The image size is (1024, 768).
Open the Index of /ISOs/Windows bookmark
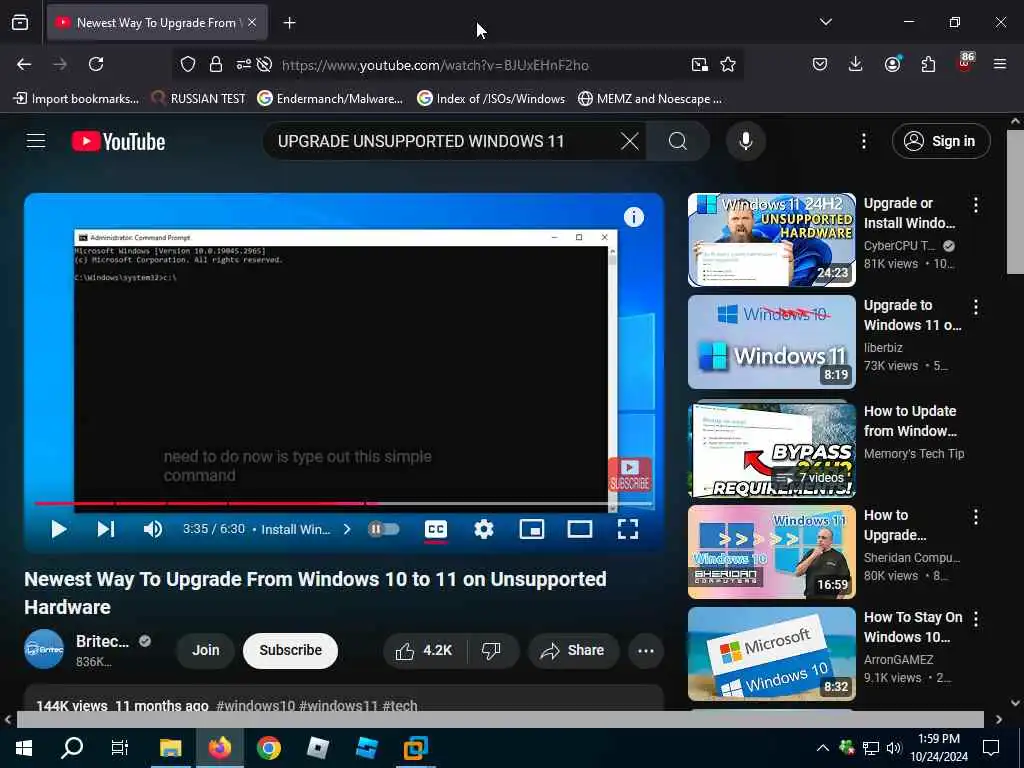pos(491,99)
